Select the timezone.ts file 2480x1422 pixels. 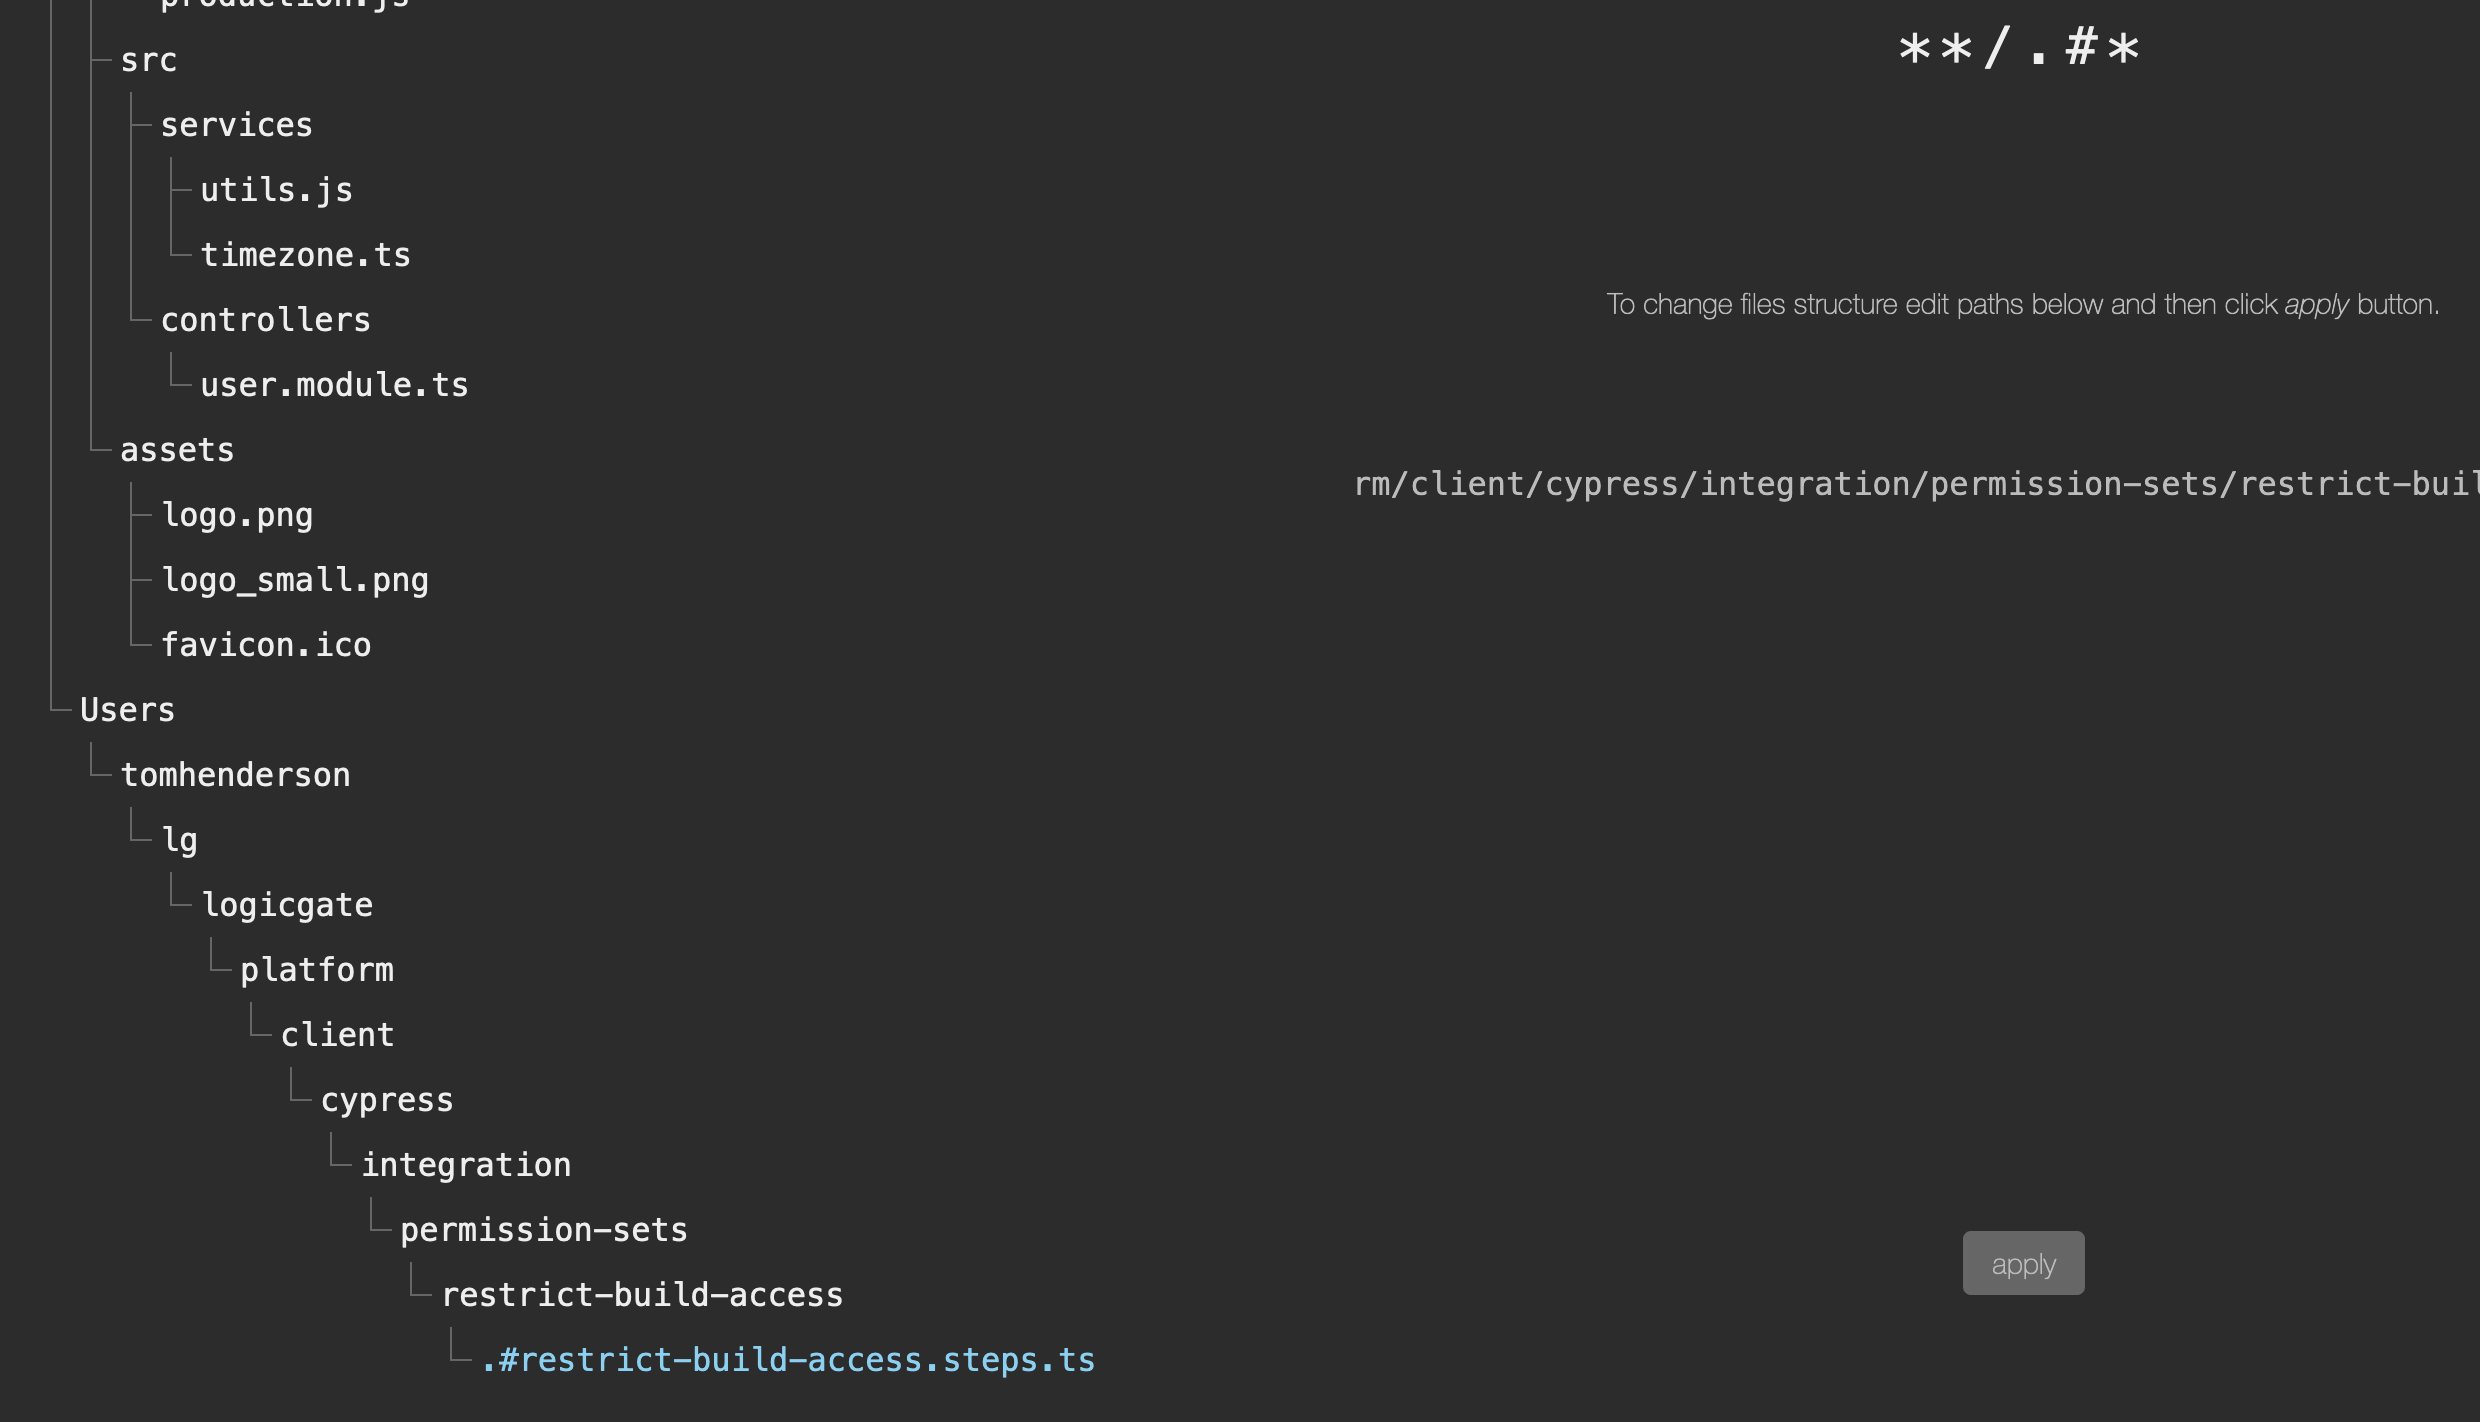(306, 253)
